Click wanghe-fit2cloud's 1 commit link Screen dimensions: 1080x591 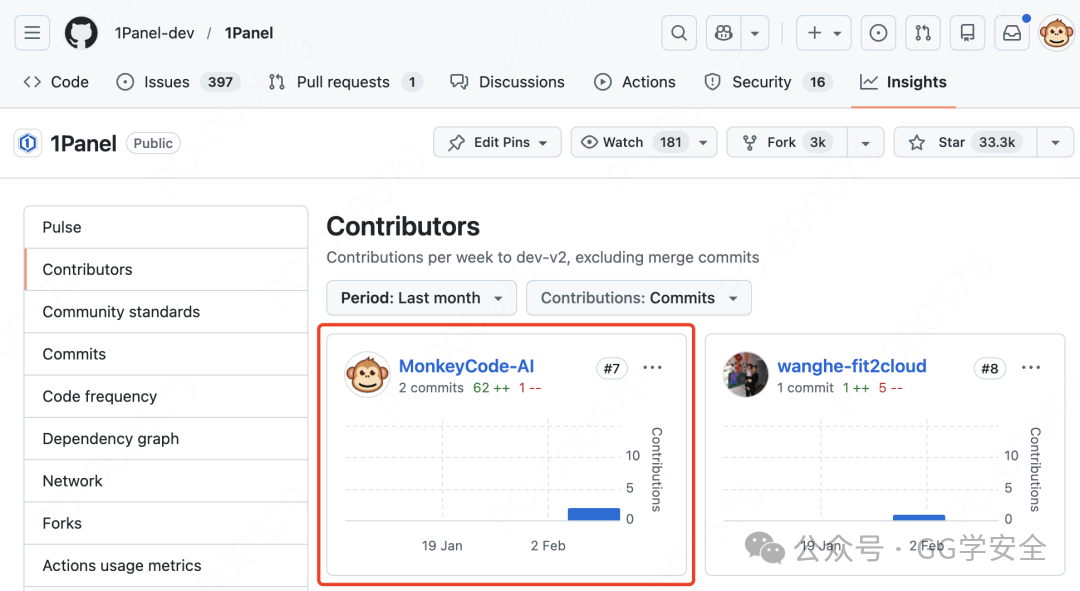(805, 388)
